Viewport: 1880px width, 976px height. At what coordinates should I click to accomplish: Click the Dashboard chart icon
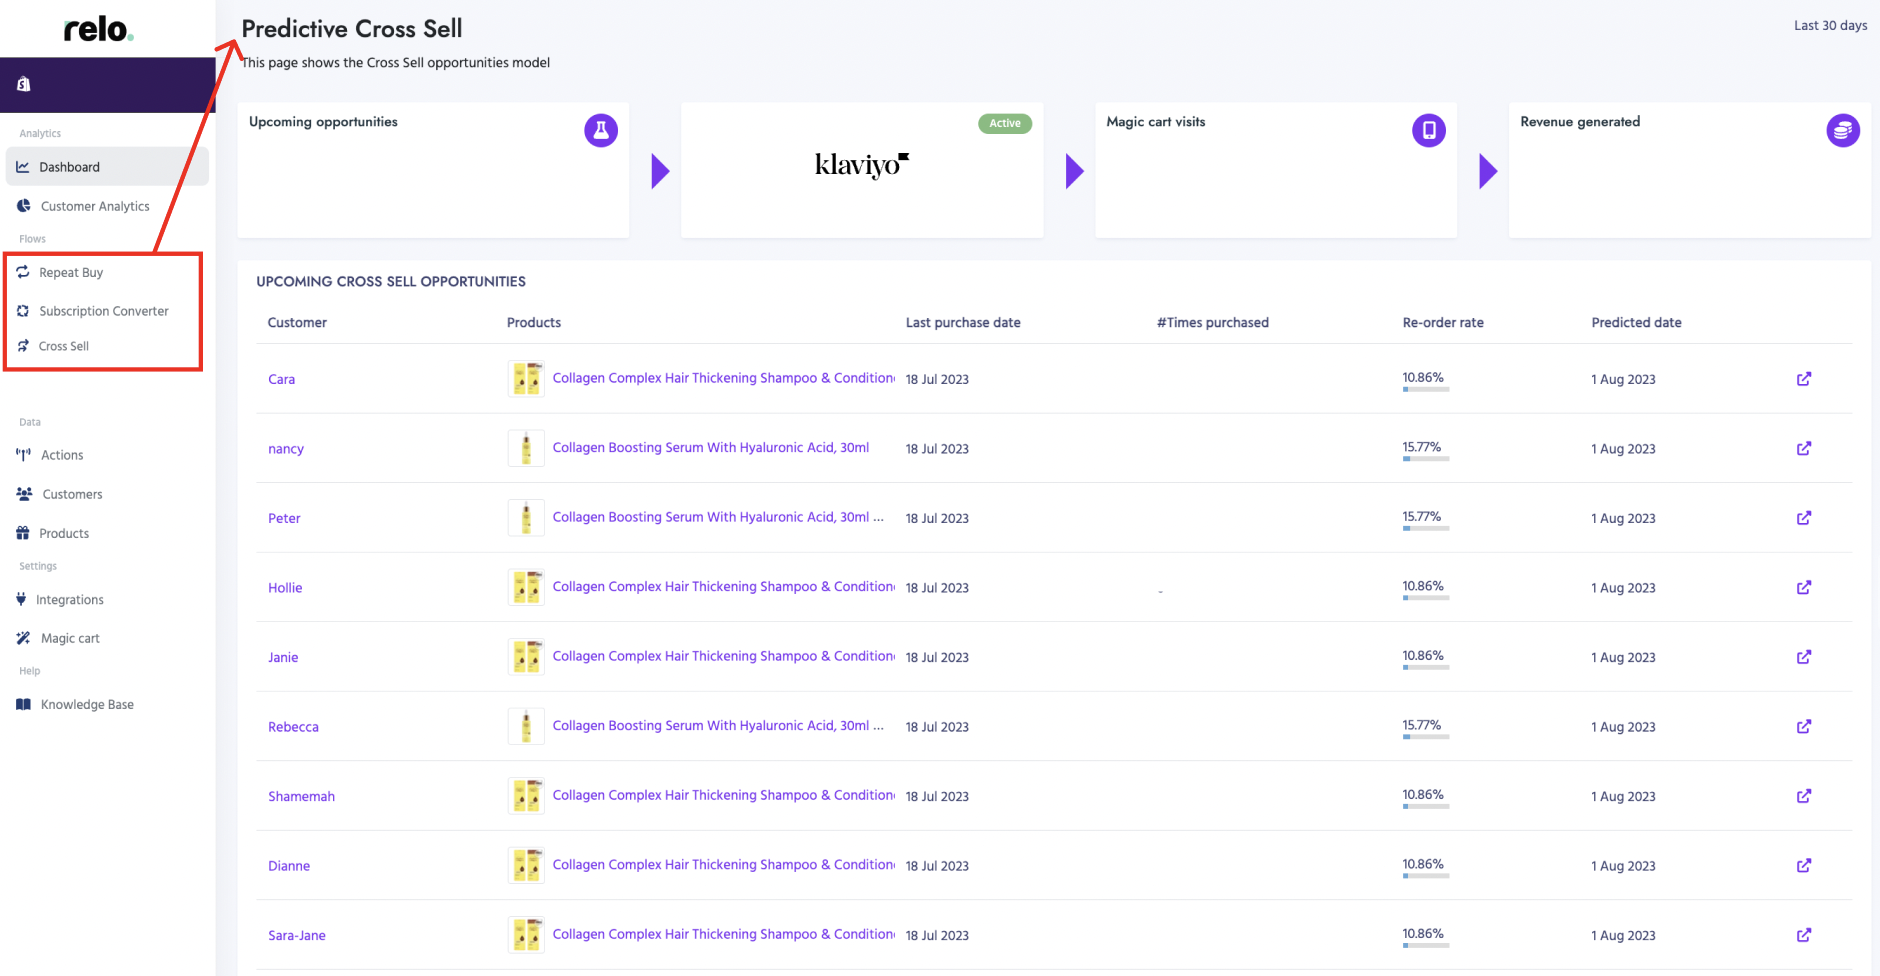(x=22, y=167)
